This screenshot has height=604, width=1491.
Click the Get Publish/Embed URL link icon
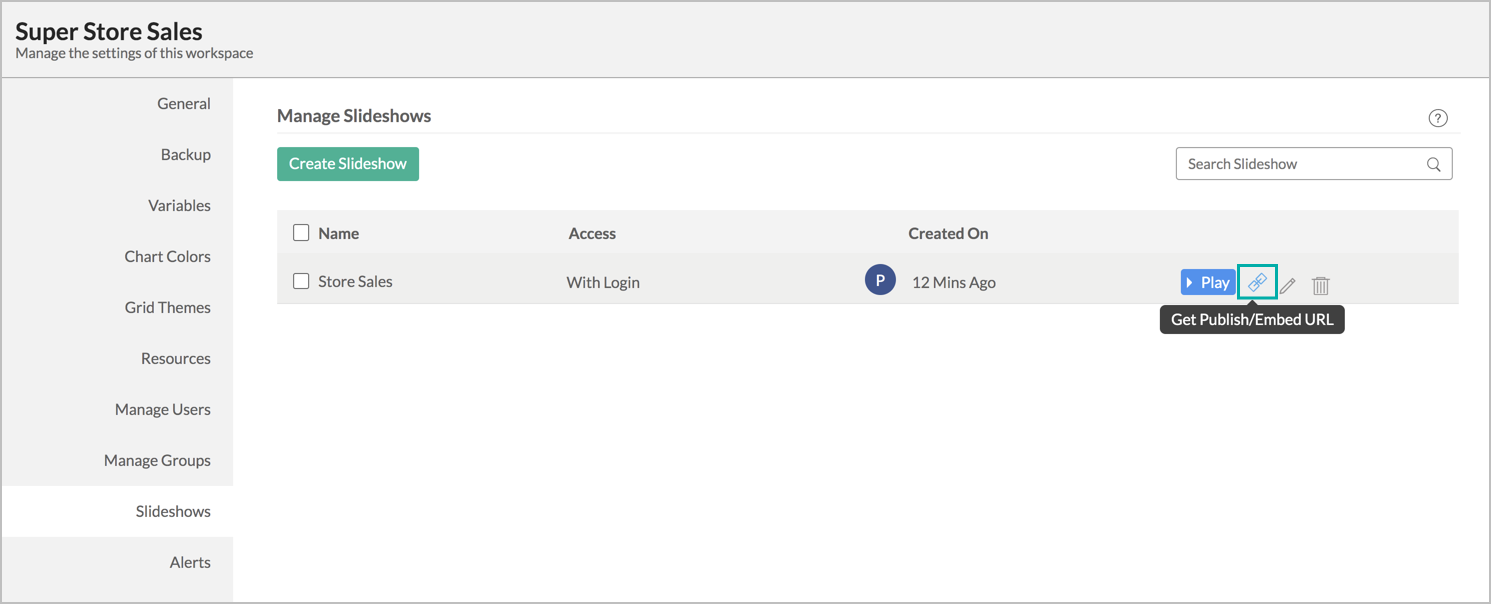click(1257, 283)
